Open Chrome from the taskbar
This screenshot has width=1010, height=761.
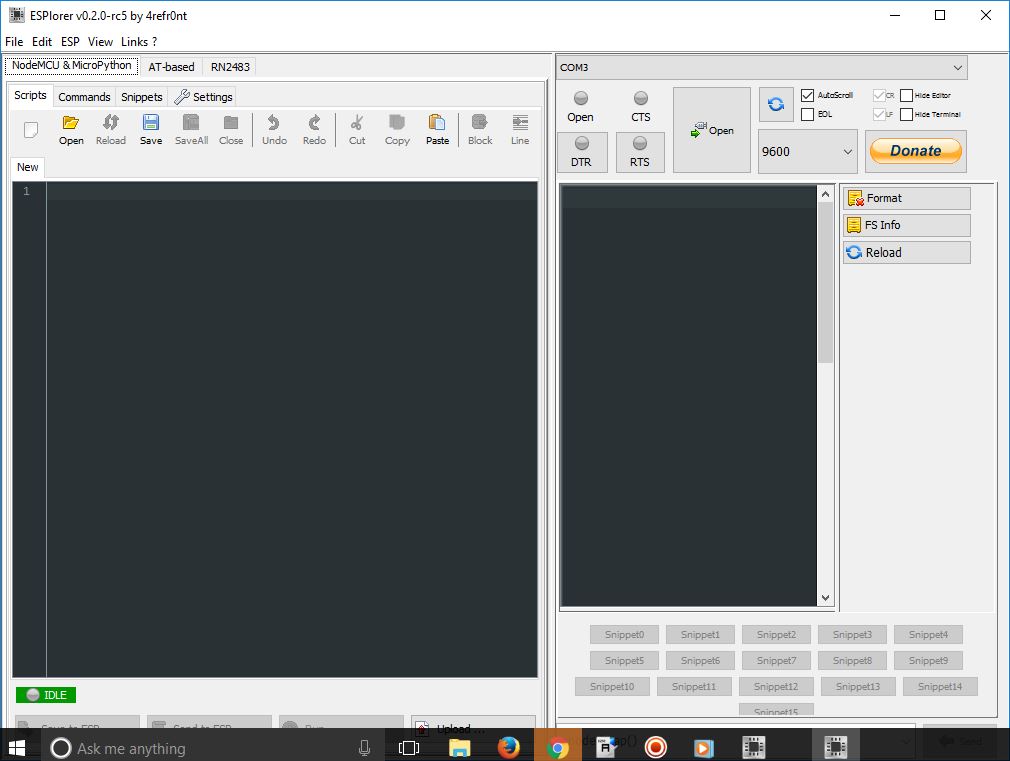[x=557, y=747]
